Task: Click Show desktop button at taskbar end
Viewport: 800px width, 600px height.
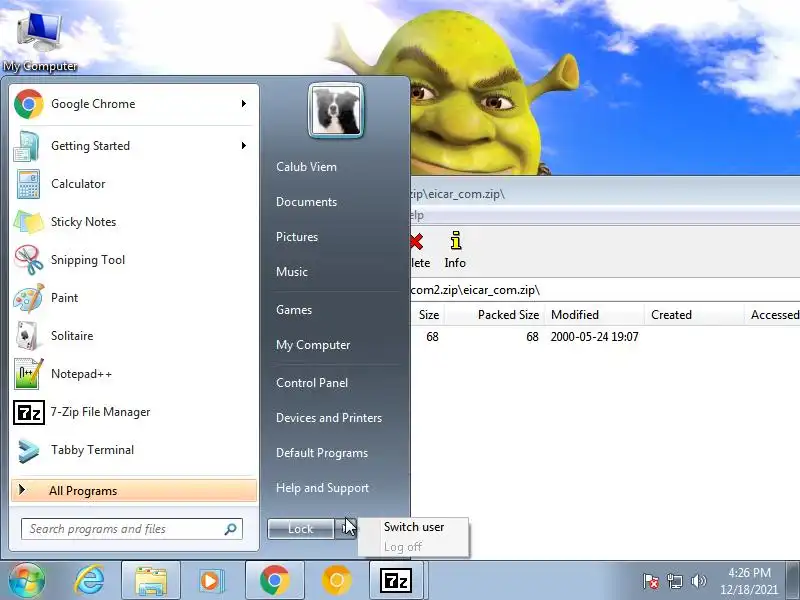Action: [x=793, y=581]
